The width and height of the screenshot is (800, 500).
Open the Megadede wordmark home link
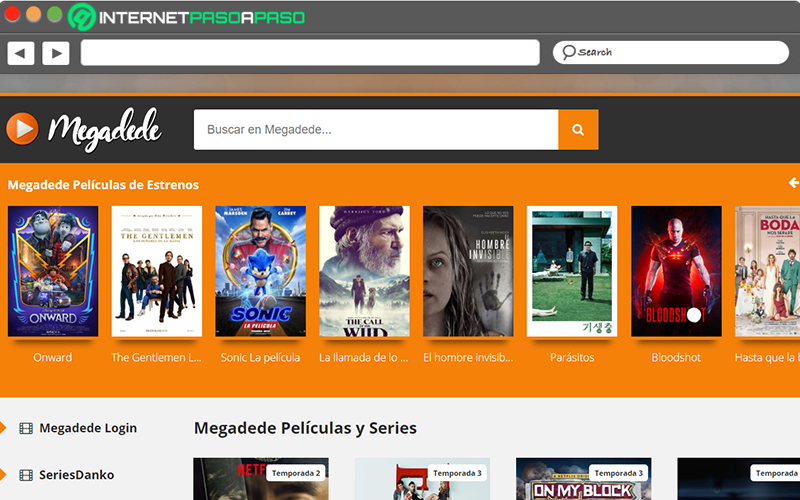[105, 130]
